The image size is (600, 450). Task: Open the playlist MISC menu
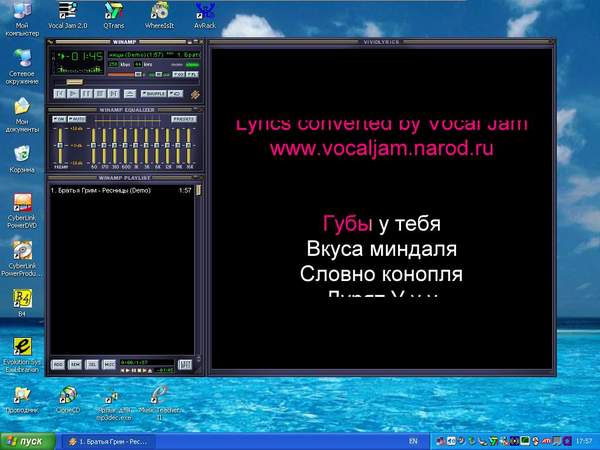[x=109, y=365]
